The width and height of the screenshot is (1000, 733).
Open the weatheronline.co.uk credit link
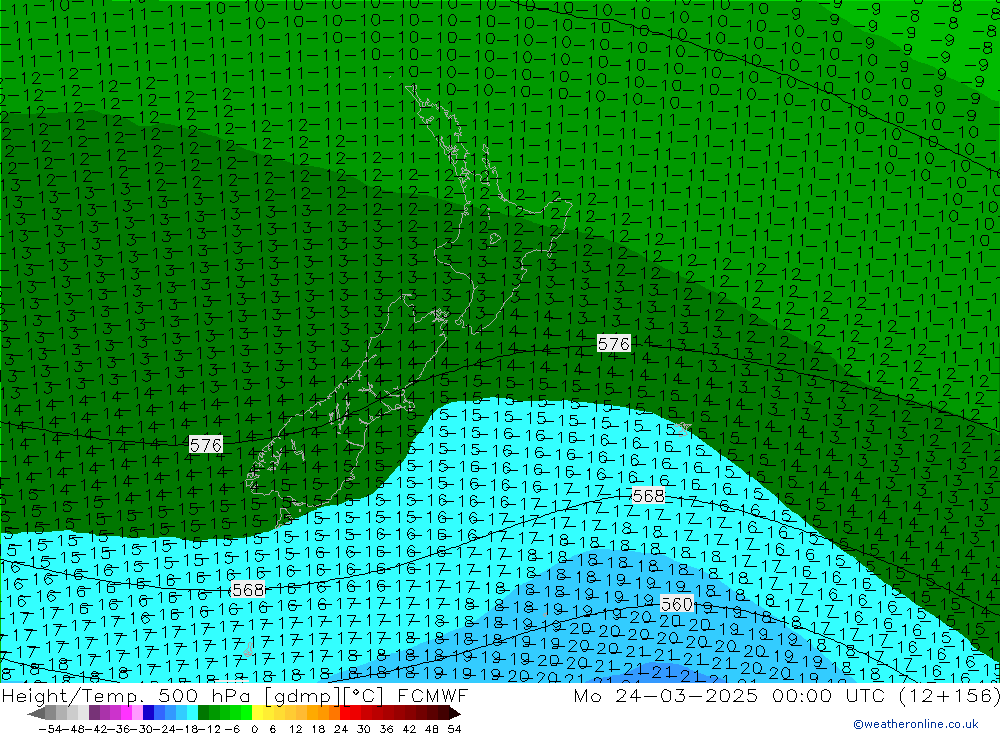point(916,724)
